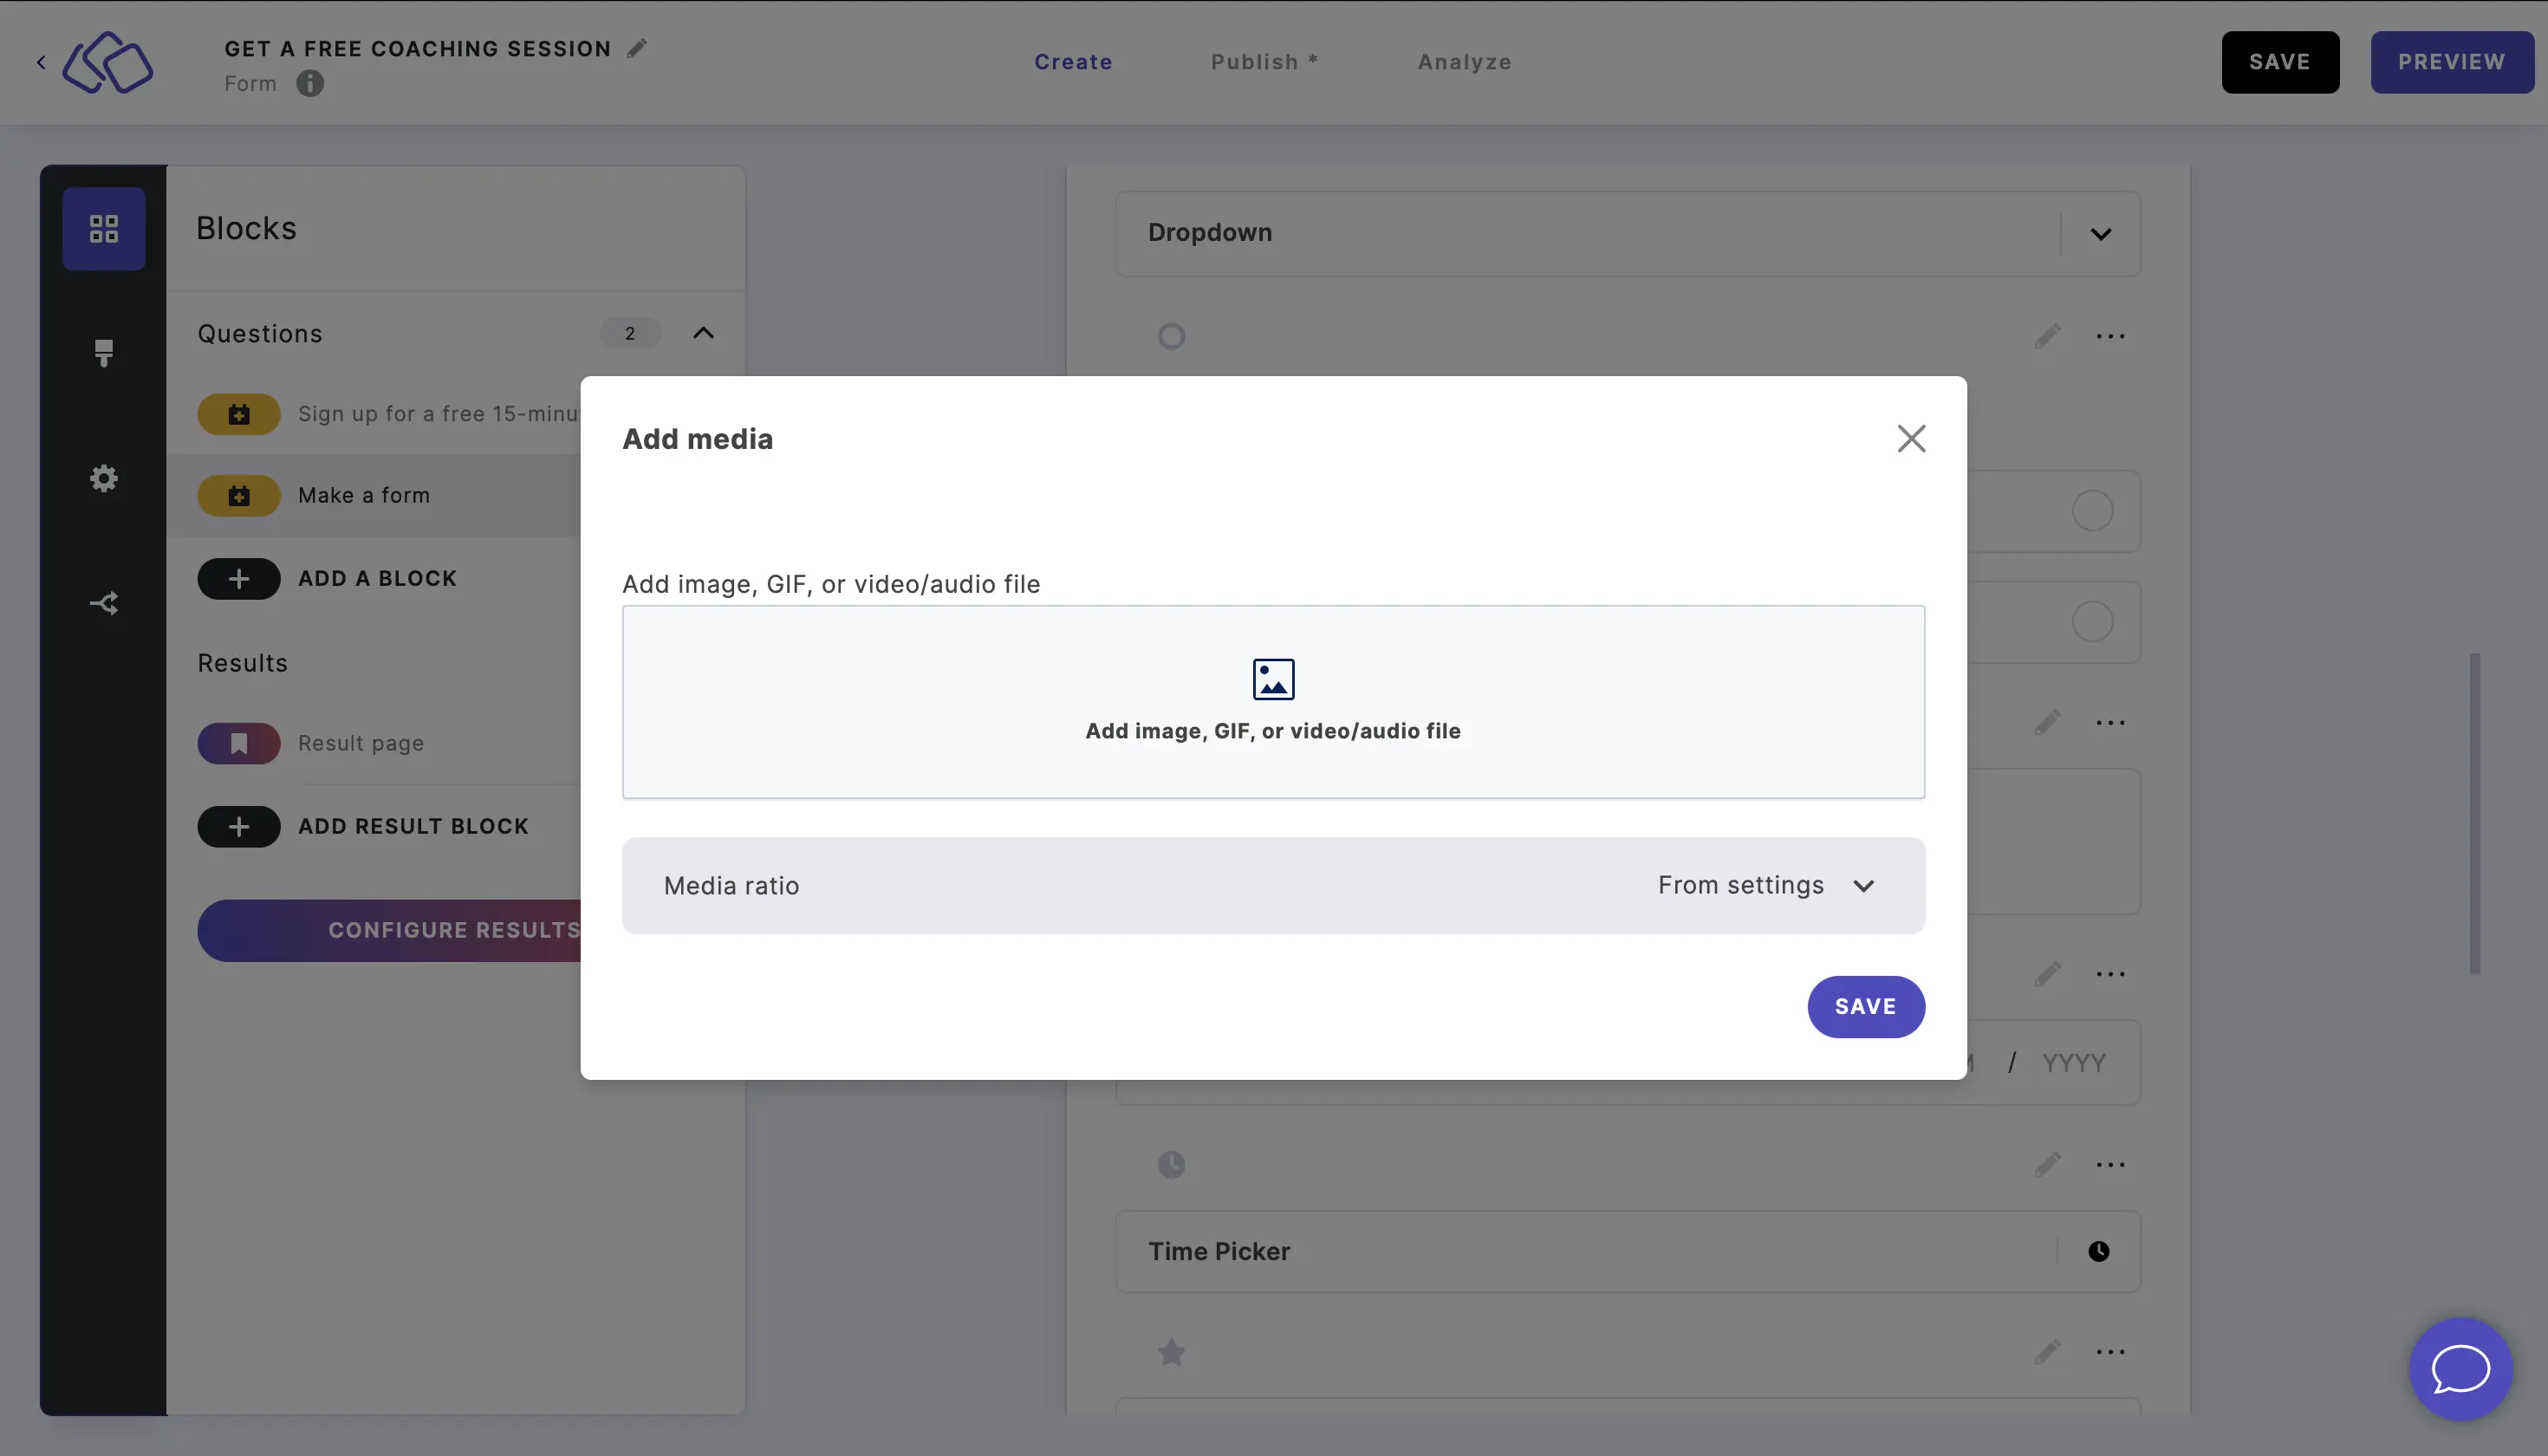Open more options above the date field
This screenshot has width=2548, height=1456.
click(x=2110, y=973)
